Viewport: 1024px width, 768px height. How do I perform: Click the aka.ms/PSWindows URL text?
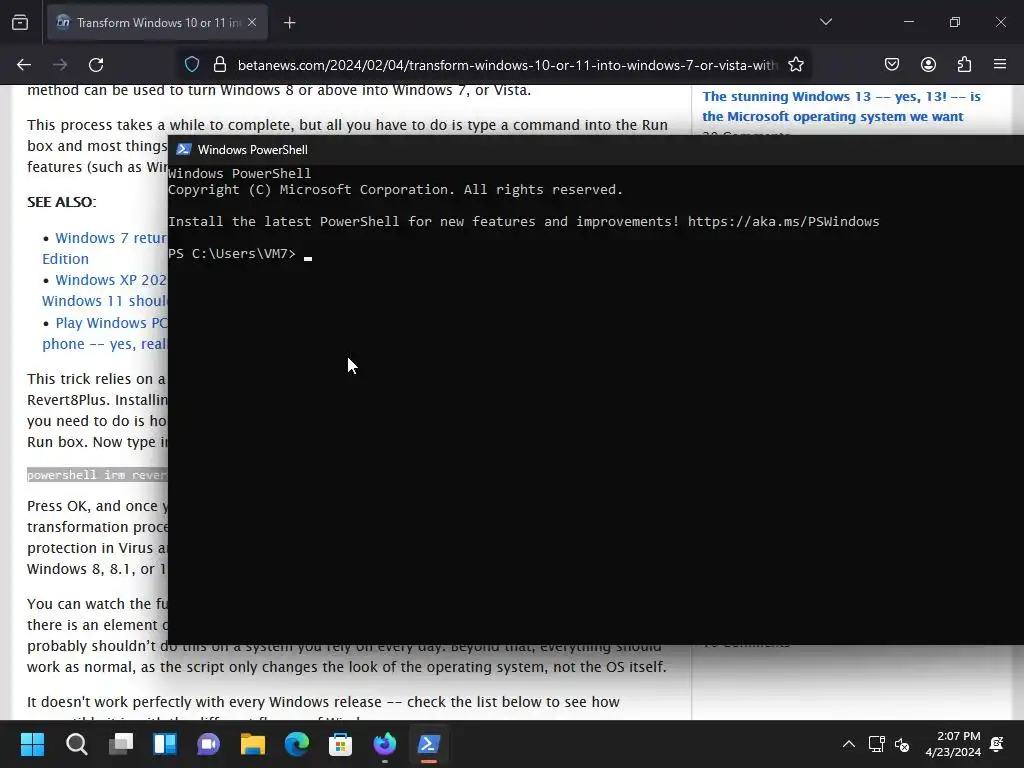pyautogui.click(x=783, y=221)
